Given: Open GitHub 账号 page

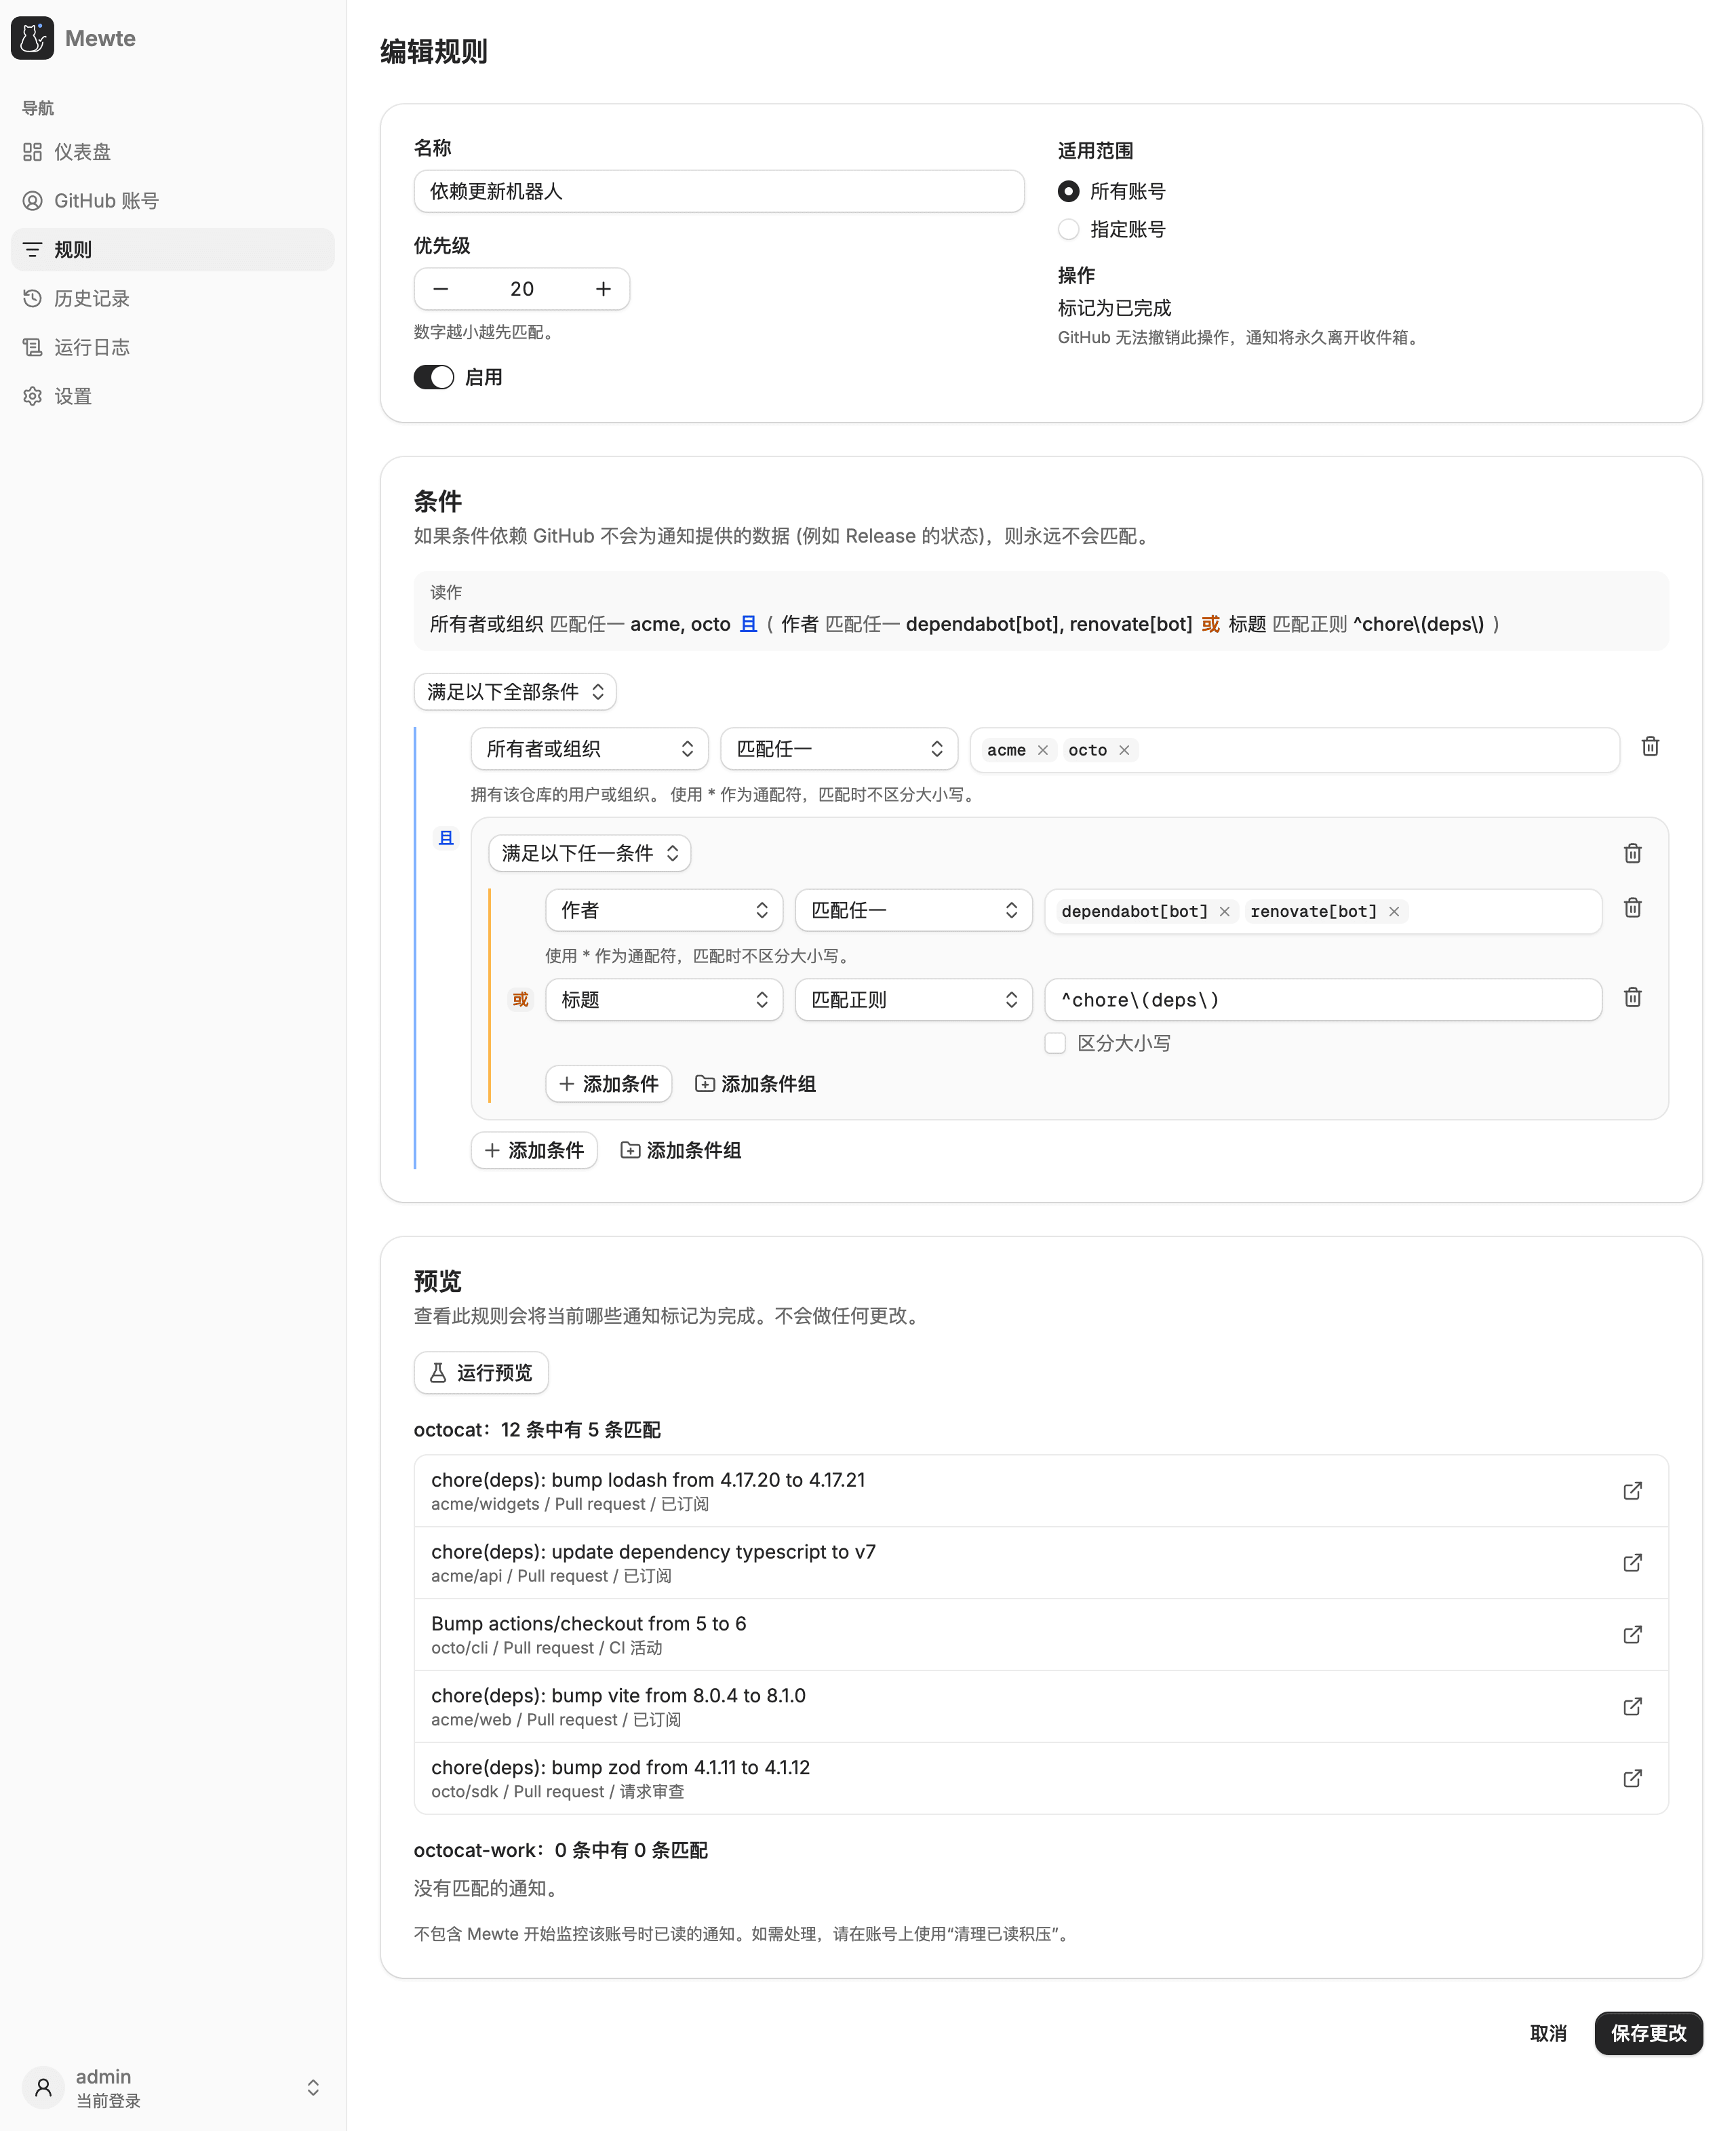Looking at the screenshot, I should pos(173,201).
